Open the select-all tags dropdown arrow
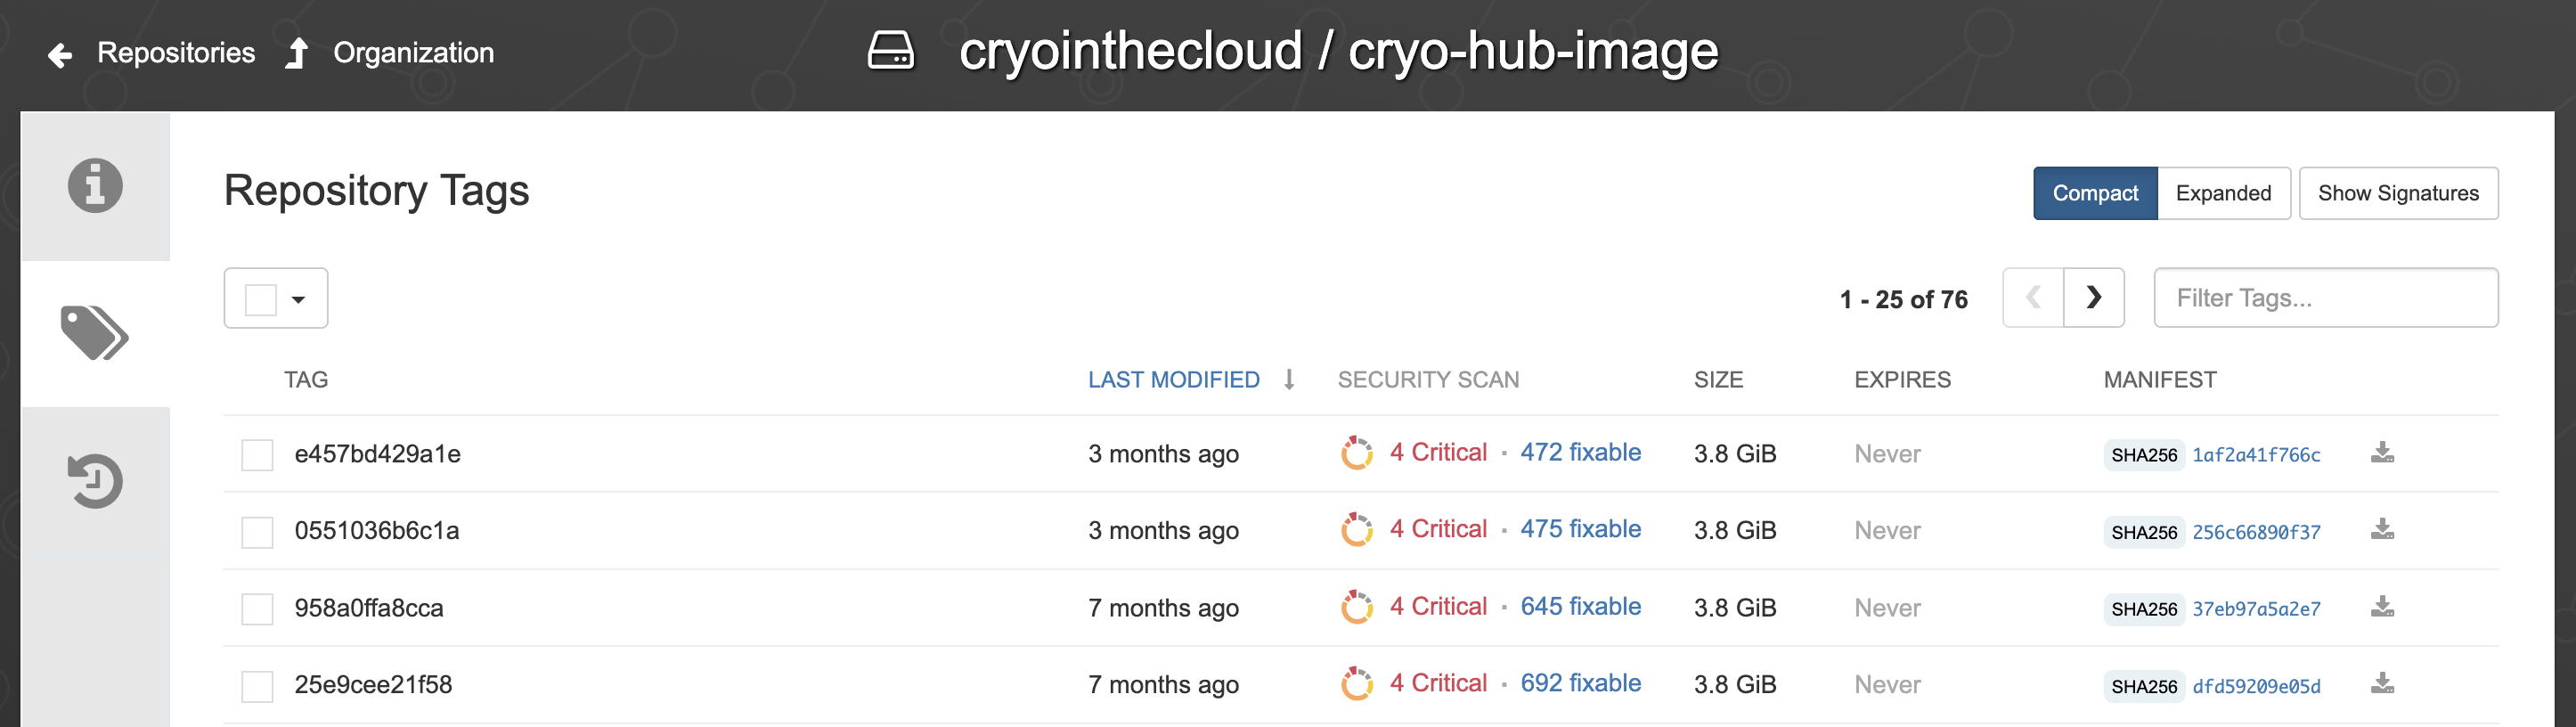The width and height of the screenshot is (2576, 727). (298, 299)
